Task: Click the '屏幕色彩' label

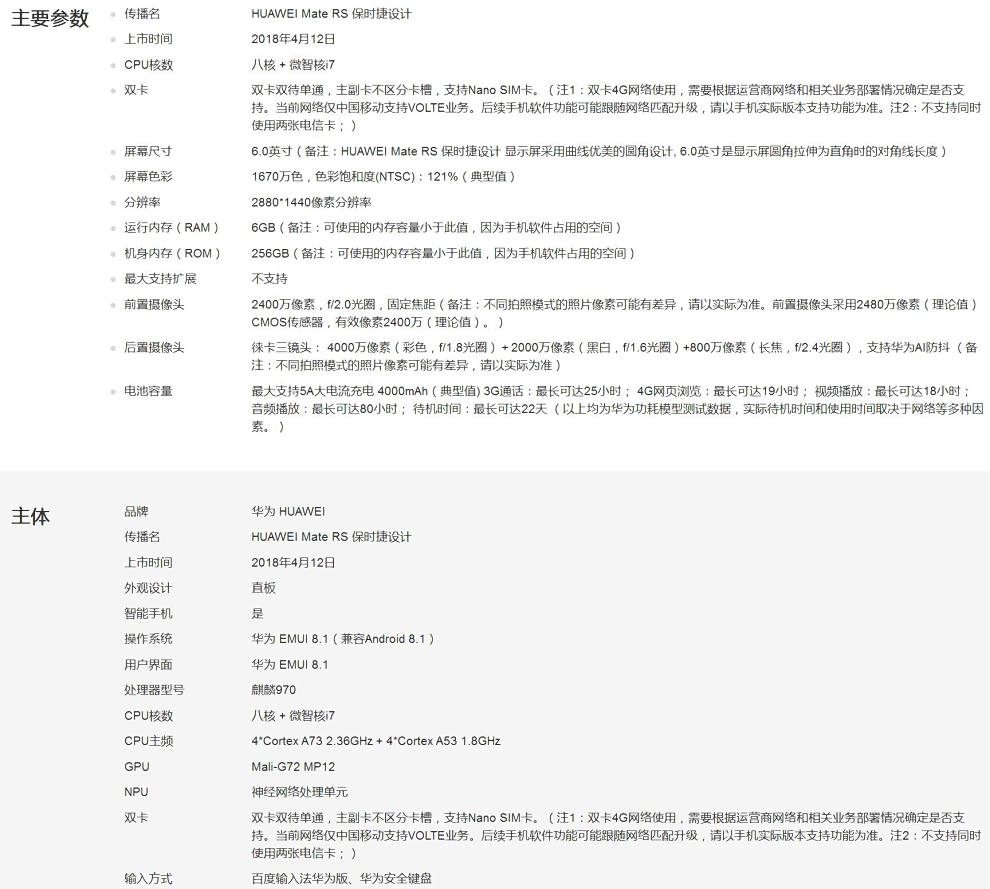Action: (148, 177)
